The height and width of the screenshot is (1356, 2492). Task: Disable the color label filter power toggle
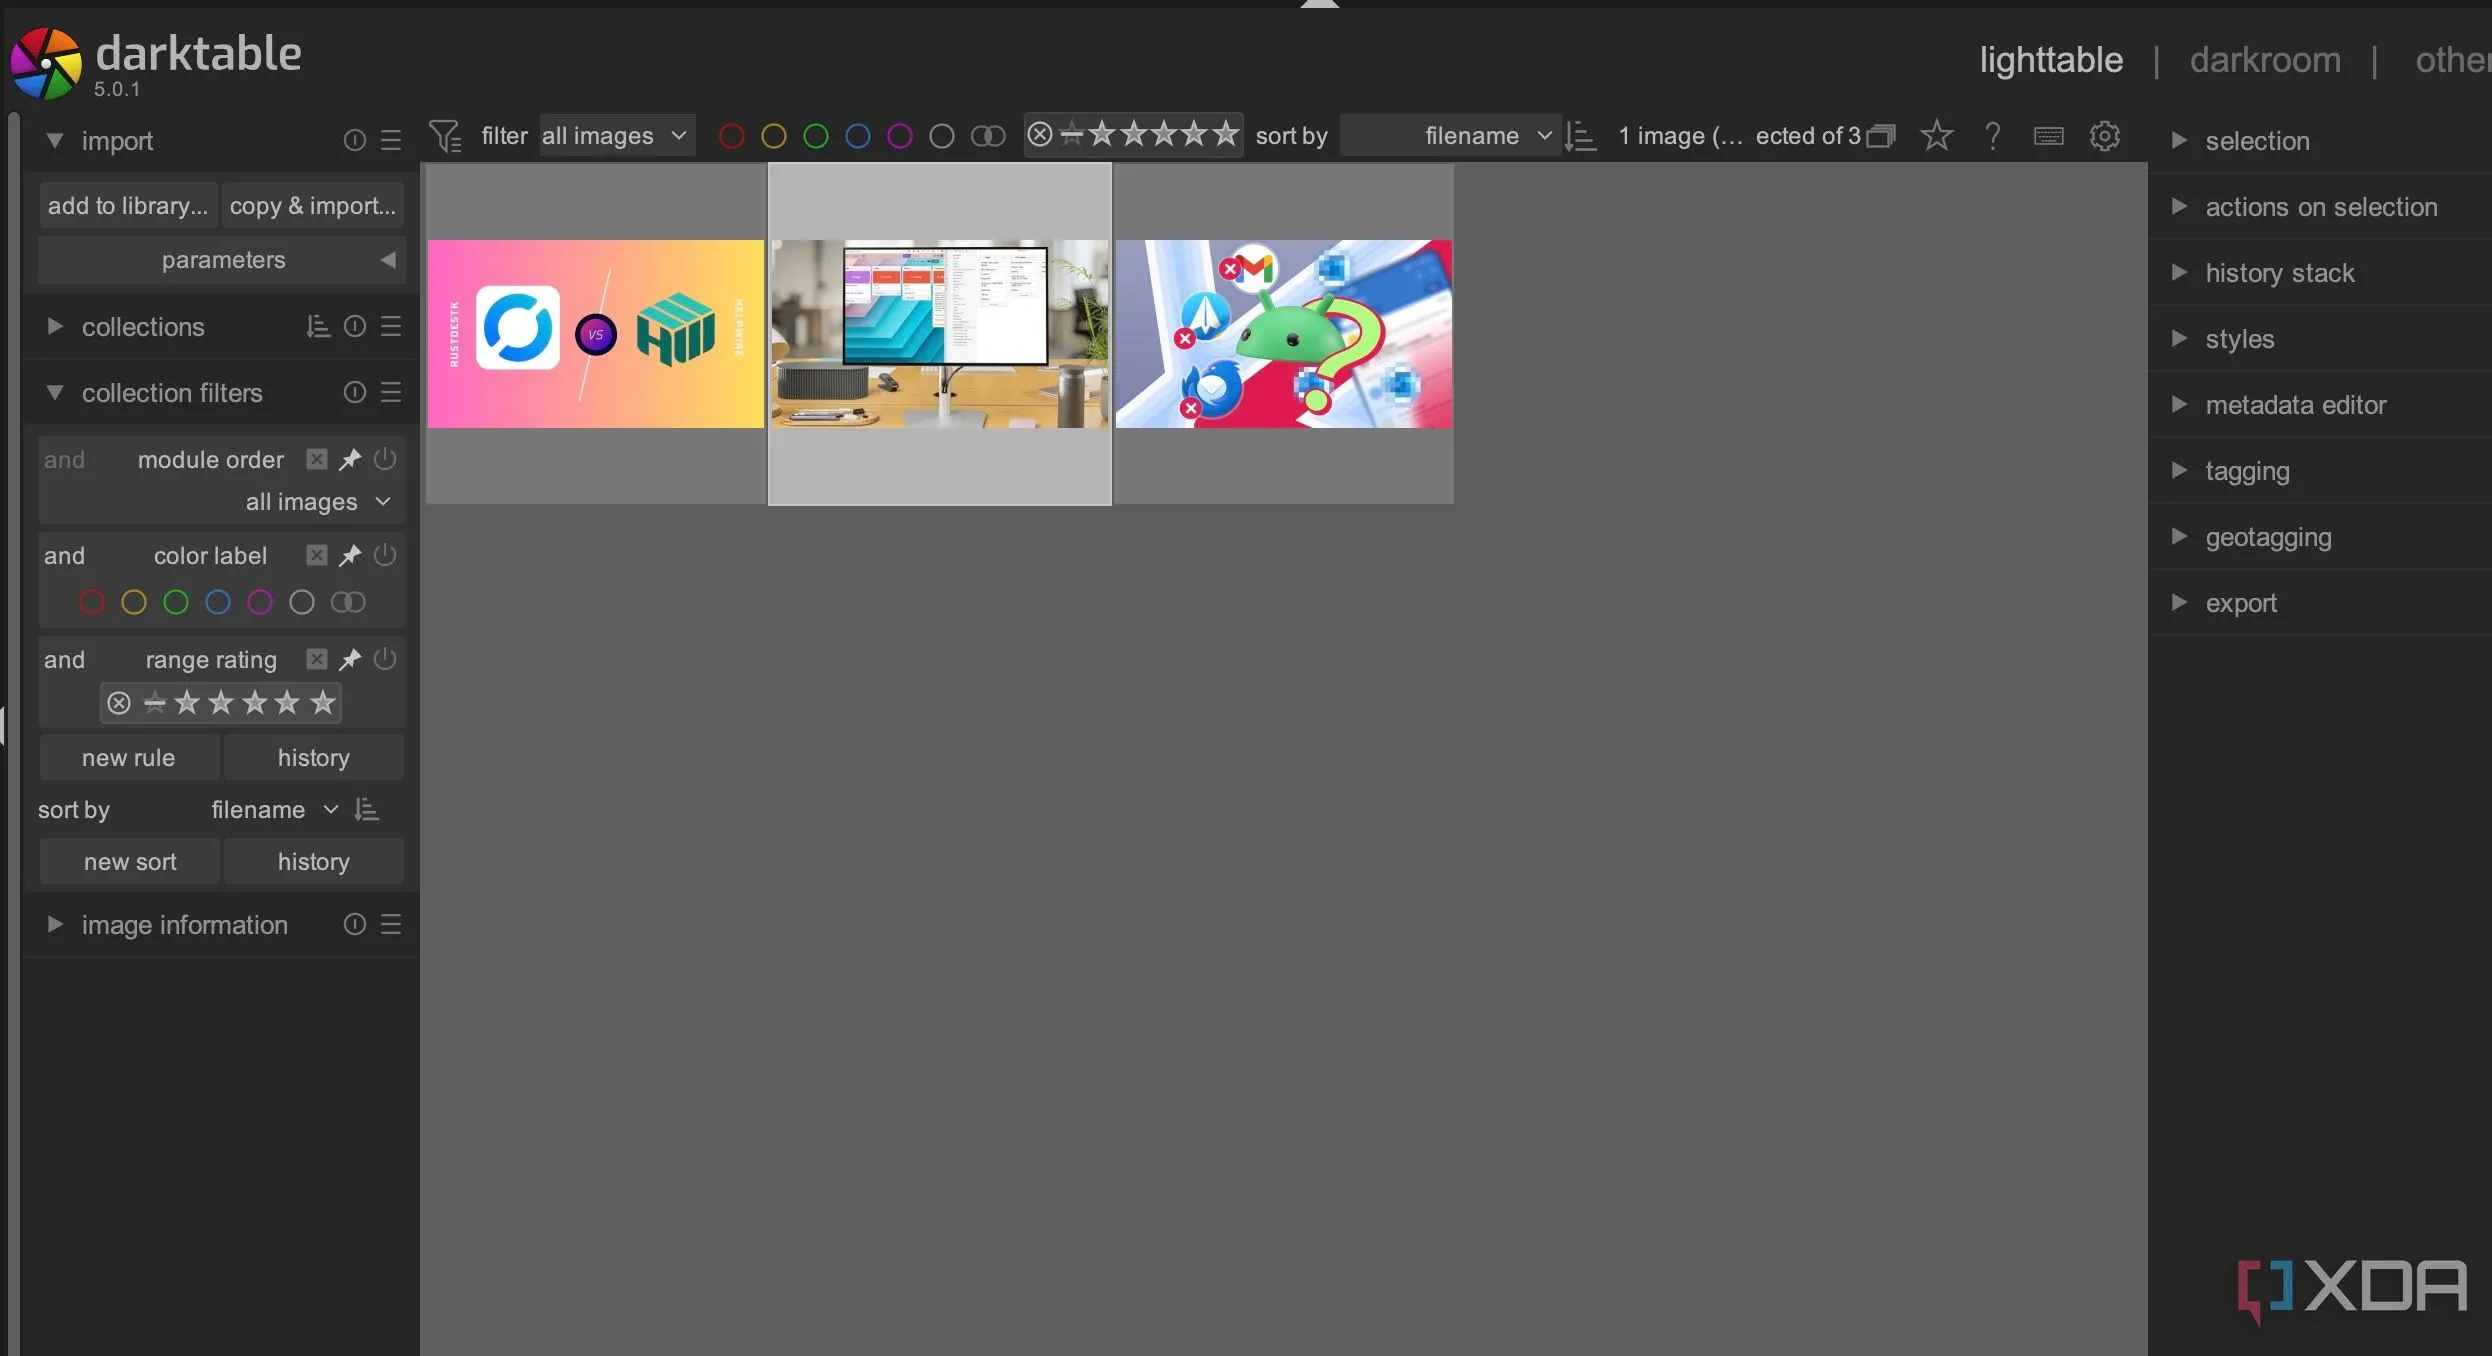coord(385,555)
